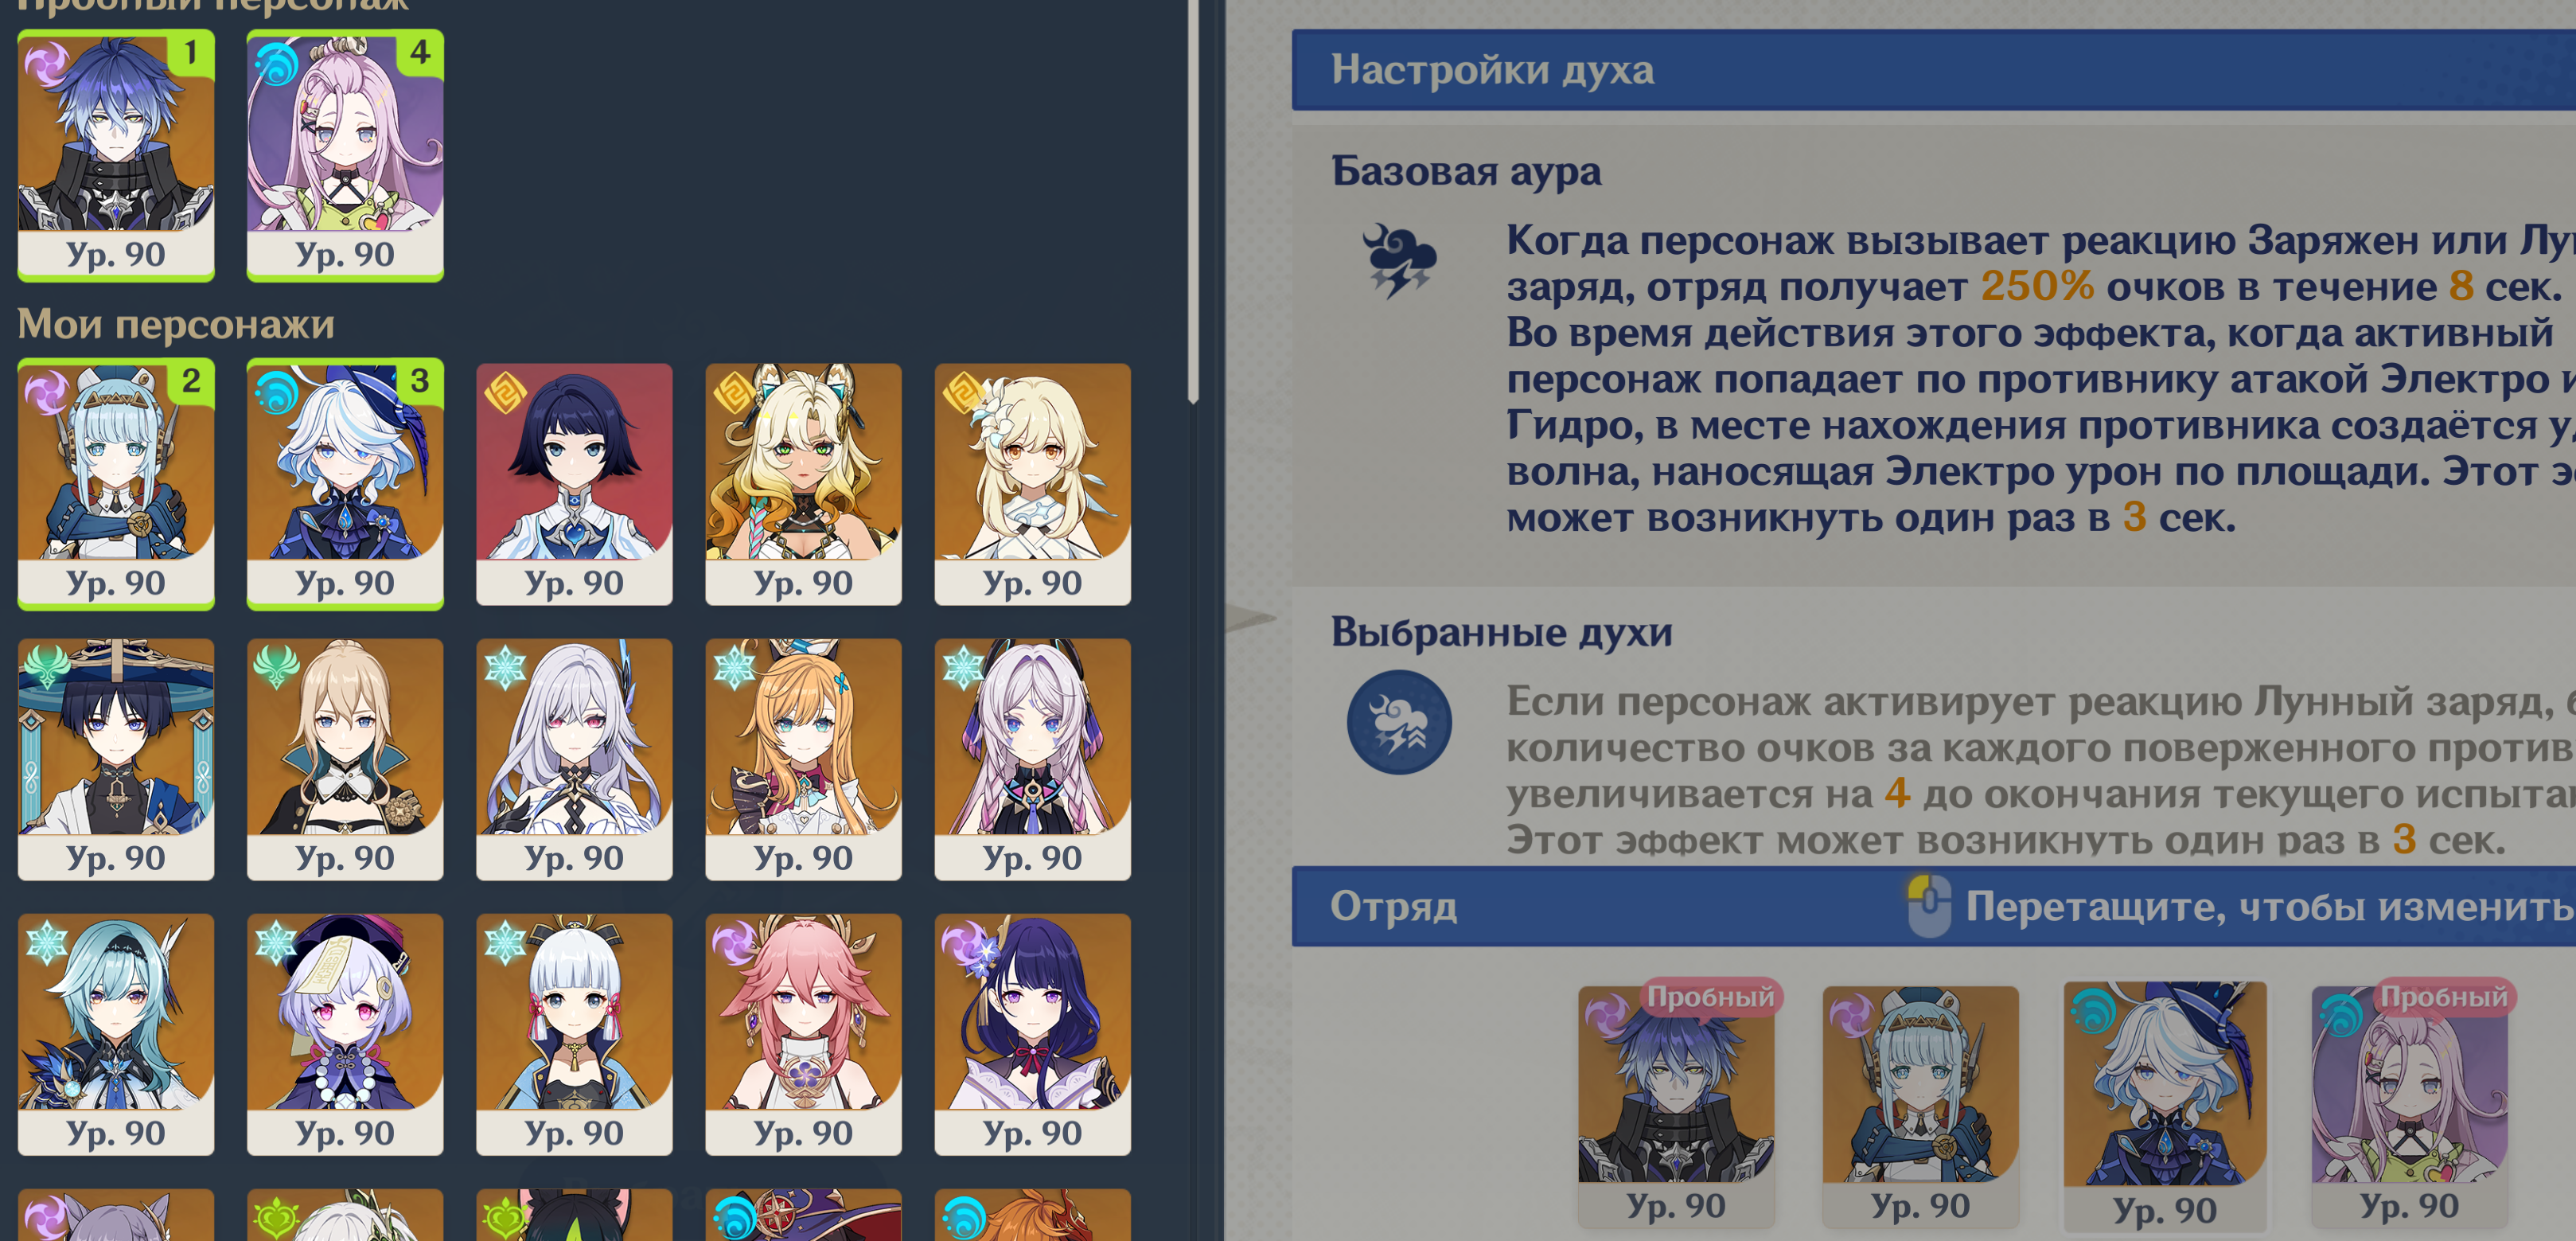Select the blue-haired trial character numbered 1
The image size is (2576, 1241).
click(116, 155)
